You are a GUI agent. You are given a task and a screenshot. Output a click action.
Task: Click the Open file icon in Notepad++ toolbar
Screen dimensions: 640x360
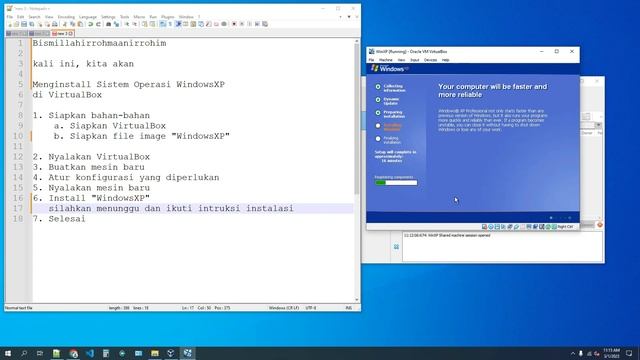17,24
